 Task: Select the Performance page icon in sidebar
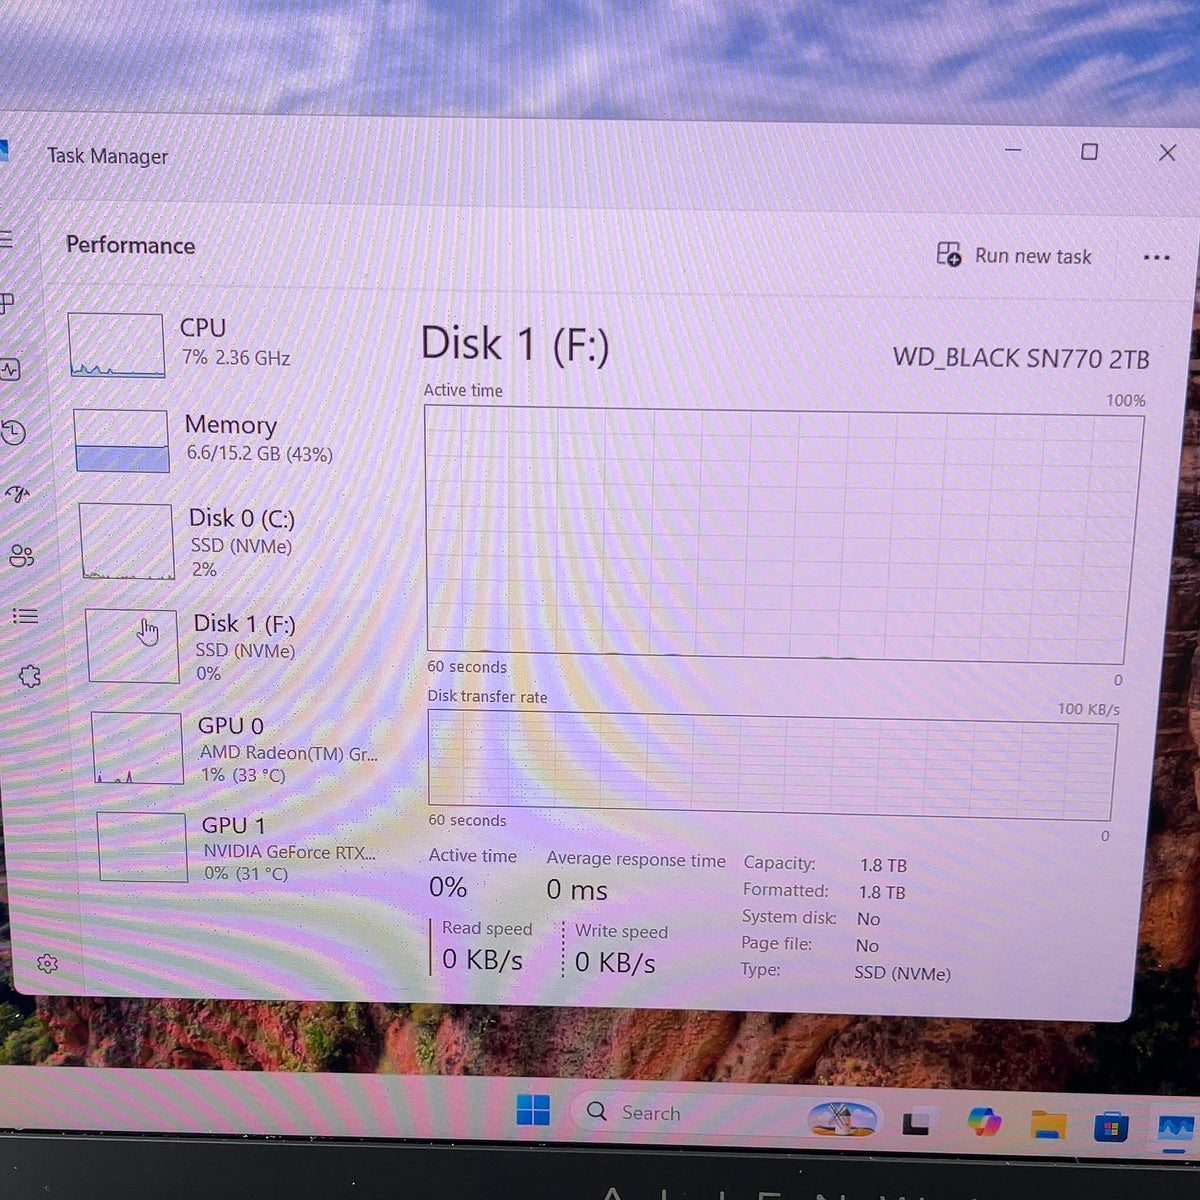pyautogui.click(x=10, y=370)
